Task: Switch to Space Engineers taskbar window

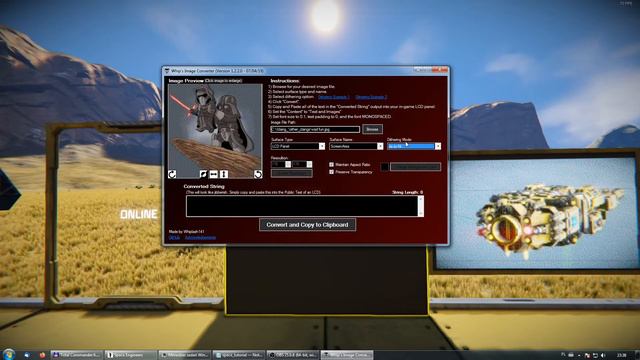Action: click(x=130, y=355)
